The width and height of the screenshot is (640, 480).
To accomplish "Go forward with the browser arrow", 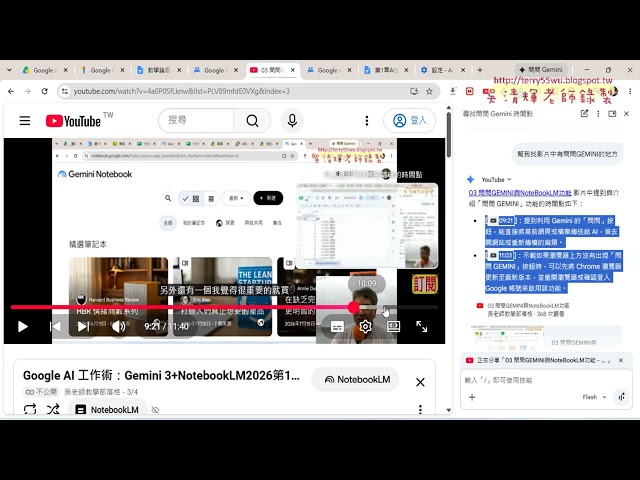I will pyautogui.click(x=27, y=91).
